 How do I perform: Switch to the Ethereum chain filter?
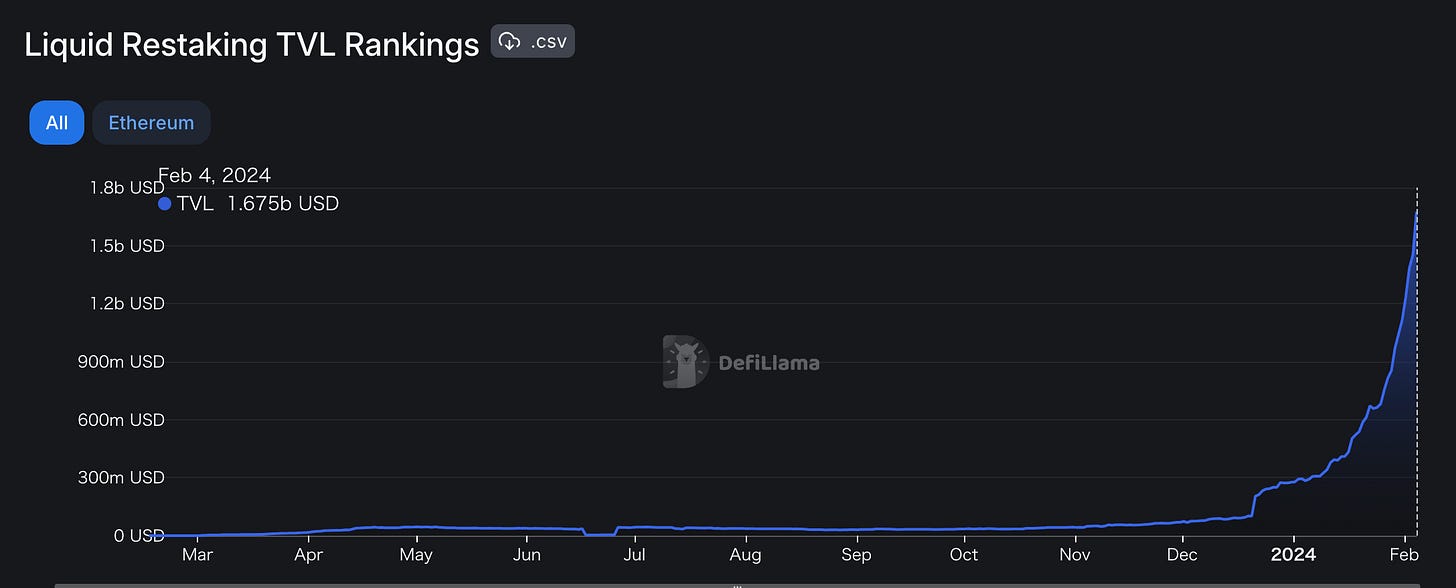point(151,123)
